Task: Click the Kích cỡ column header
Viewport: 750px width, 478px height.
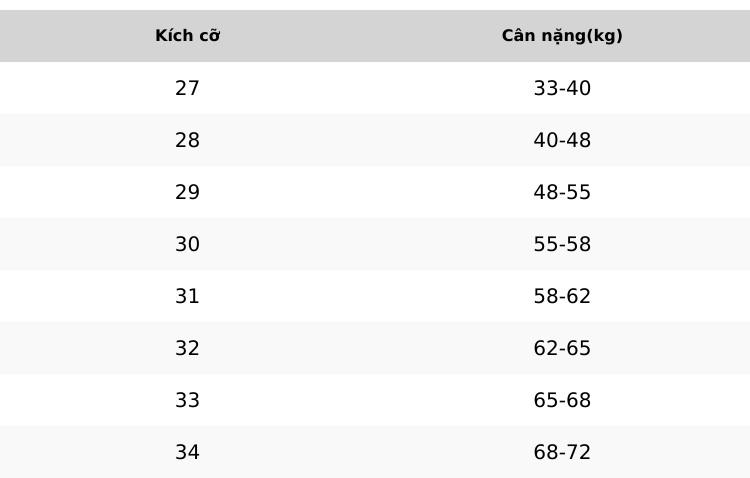Action: click(188, 36)
